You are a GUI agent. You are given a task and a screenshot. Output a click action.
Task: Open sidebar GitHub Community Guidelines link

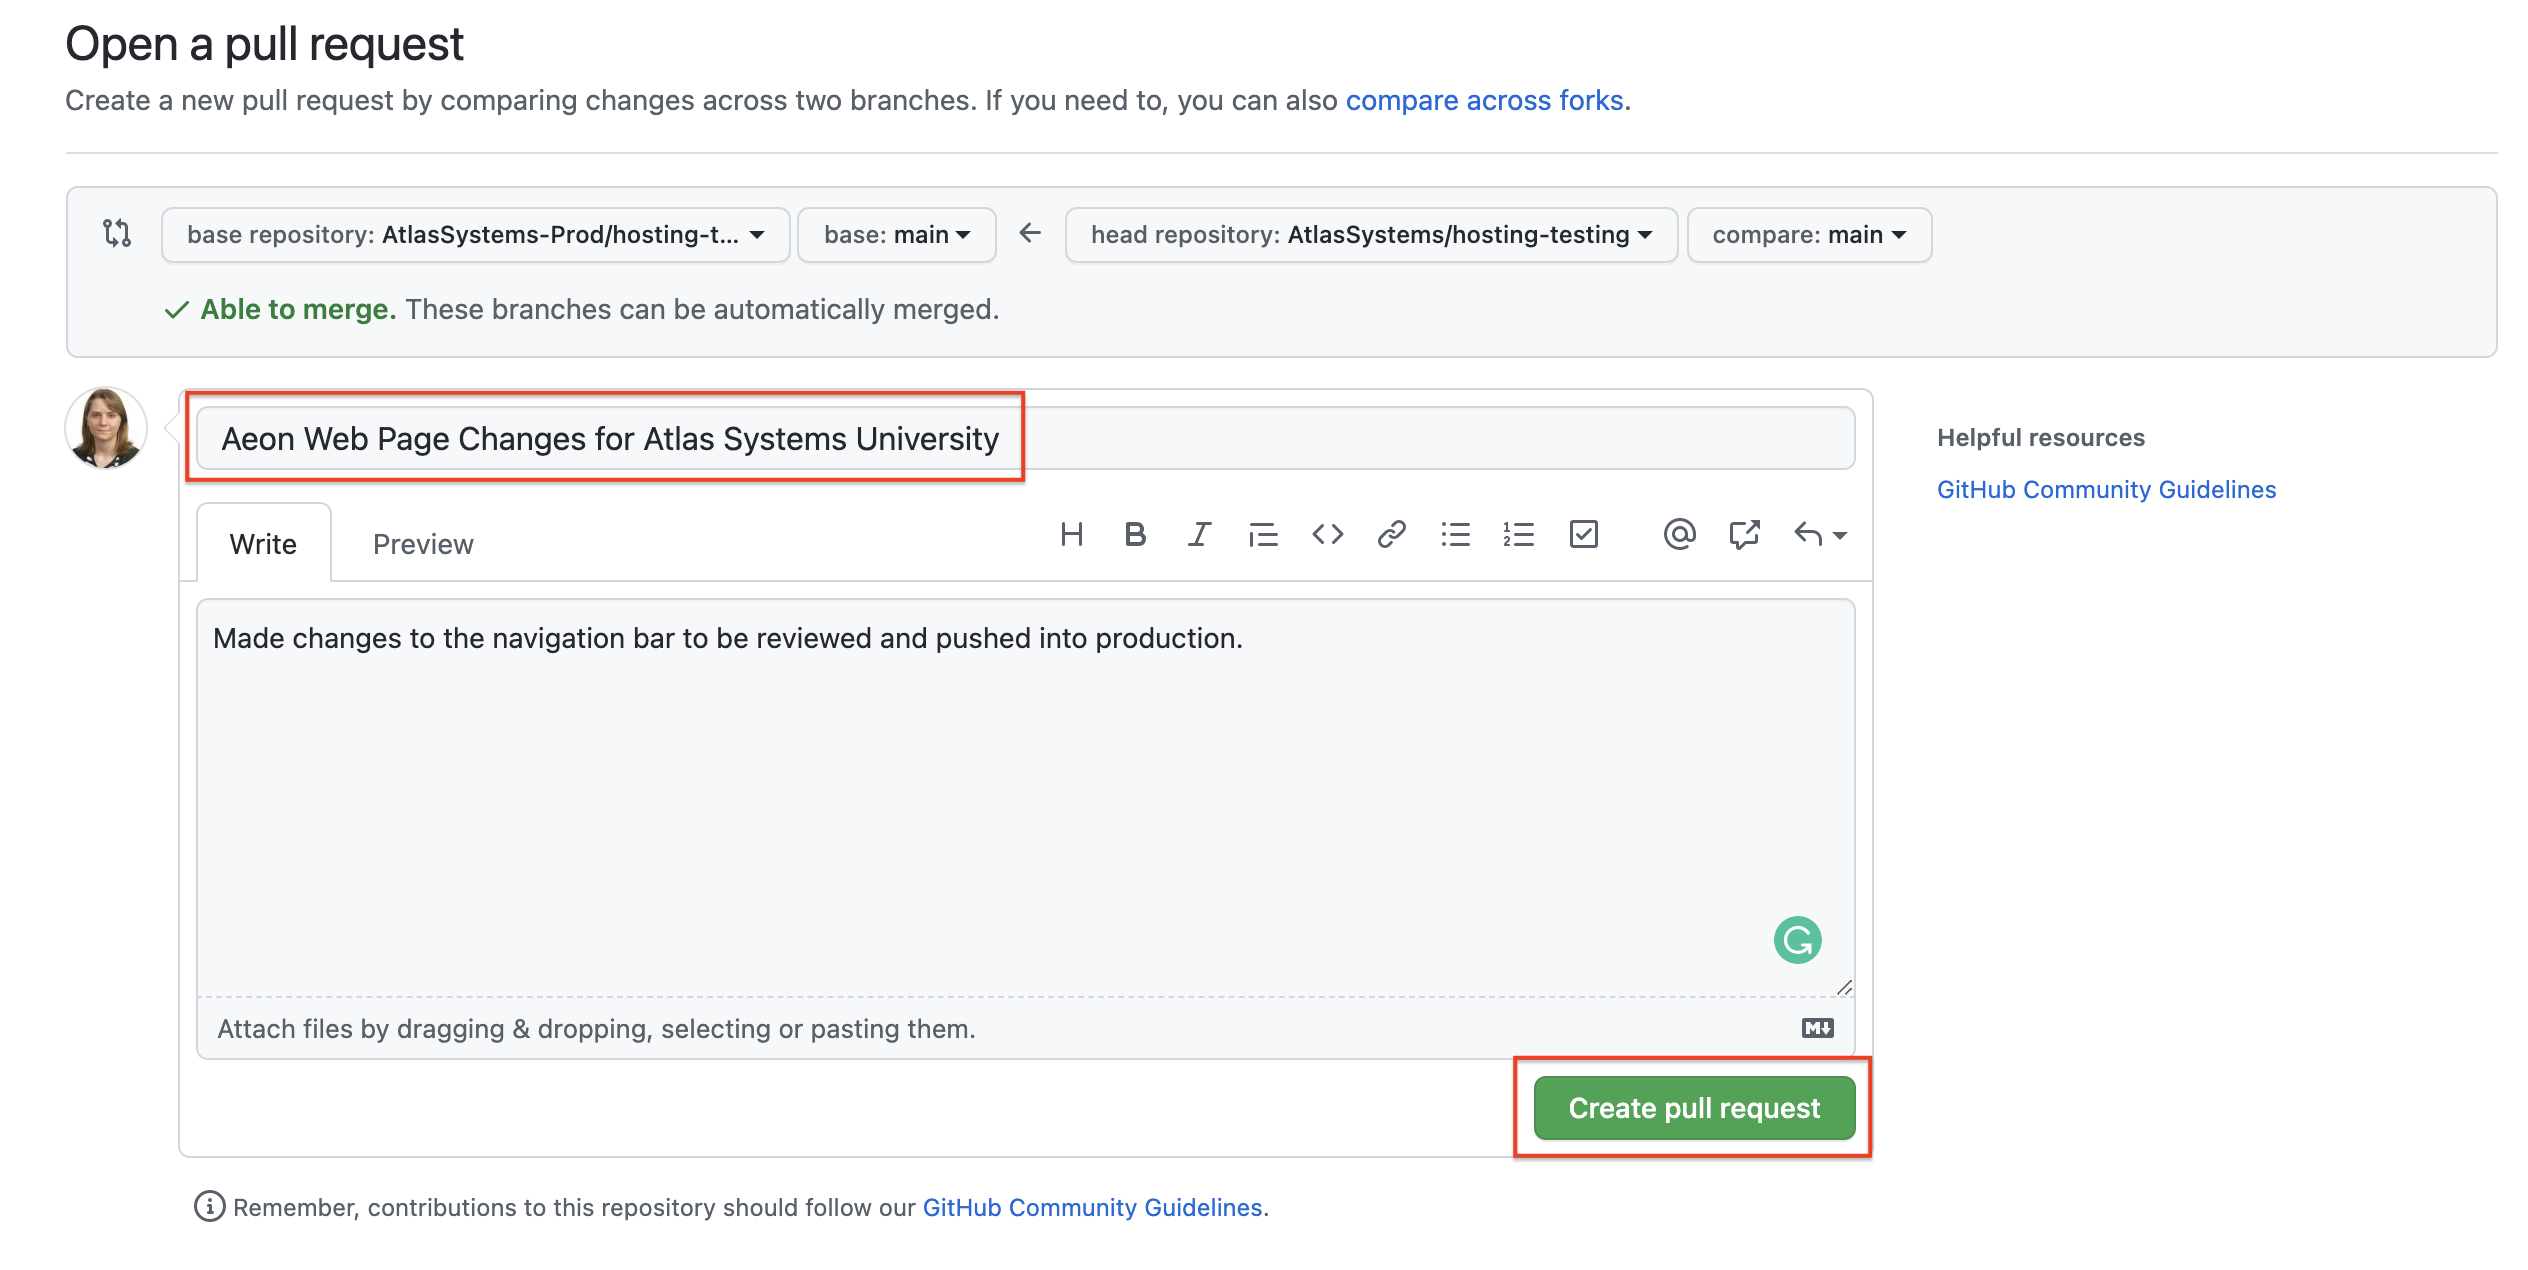click(2106, 489)
